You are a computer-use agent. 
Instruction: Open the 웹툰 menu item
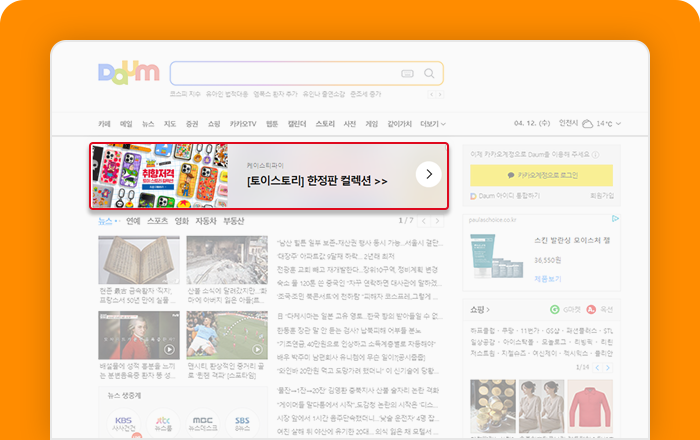pos(272,124)
